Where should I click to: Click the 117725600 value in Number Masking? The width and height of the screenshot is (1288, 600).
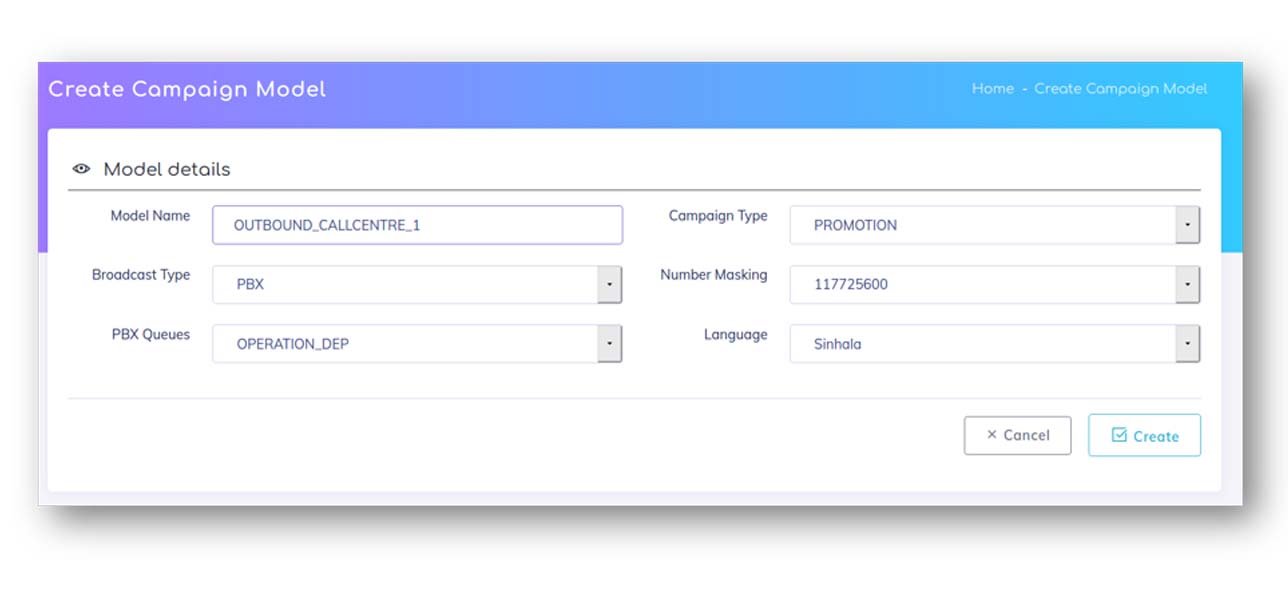[x=850, y=284]
